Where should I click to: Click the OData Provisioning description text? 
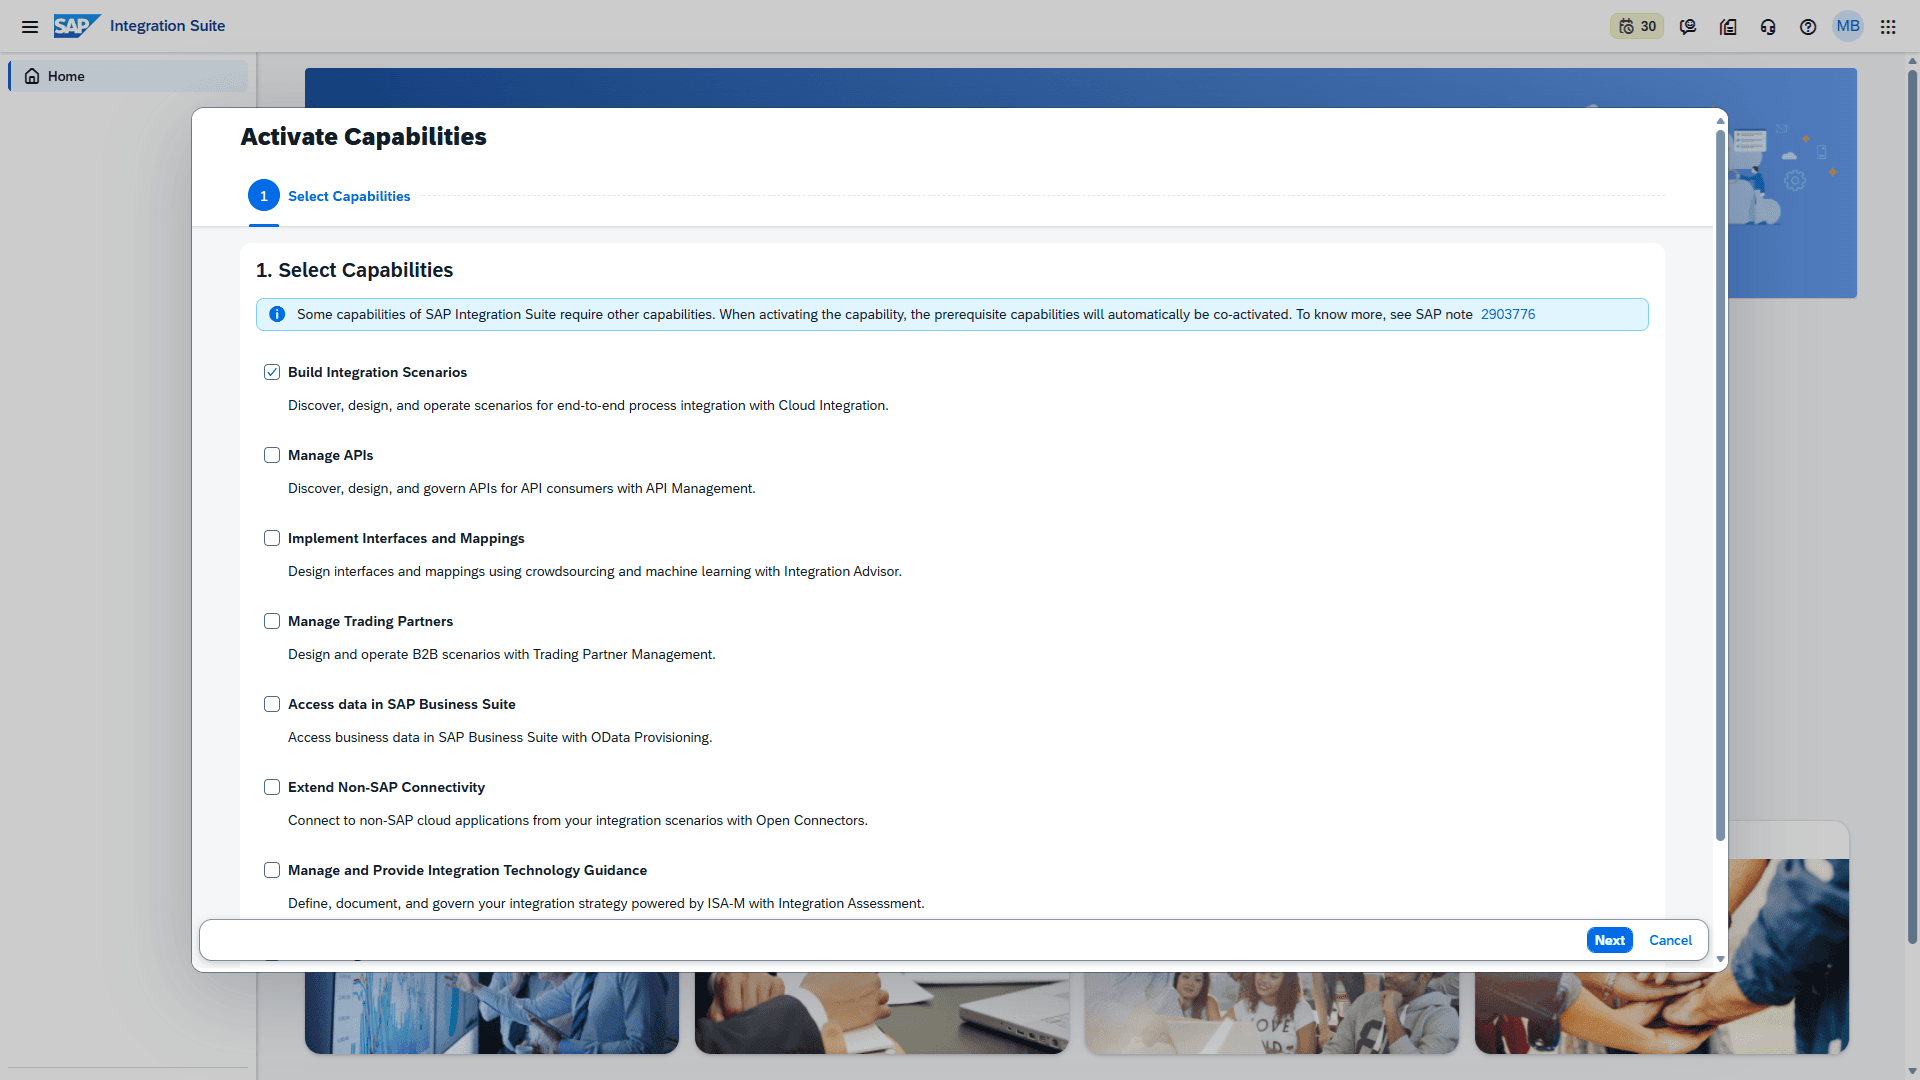coord(500,737)
